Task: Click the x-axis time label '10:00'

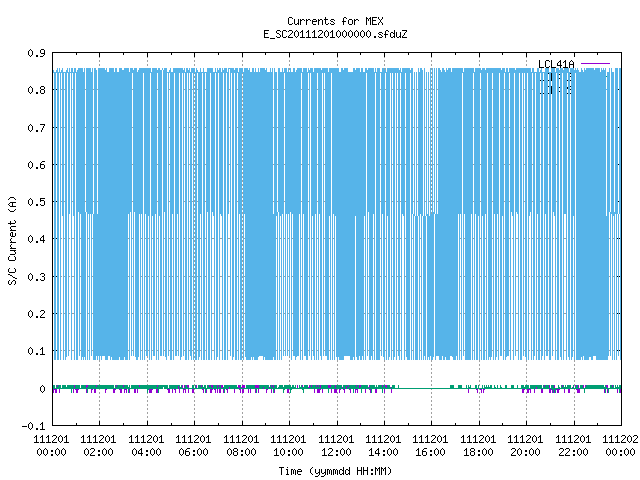Action: (x=288, y=453)
